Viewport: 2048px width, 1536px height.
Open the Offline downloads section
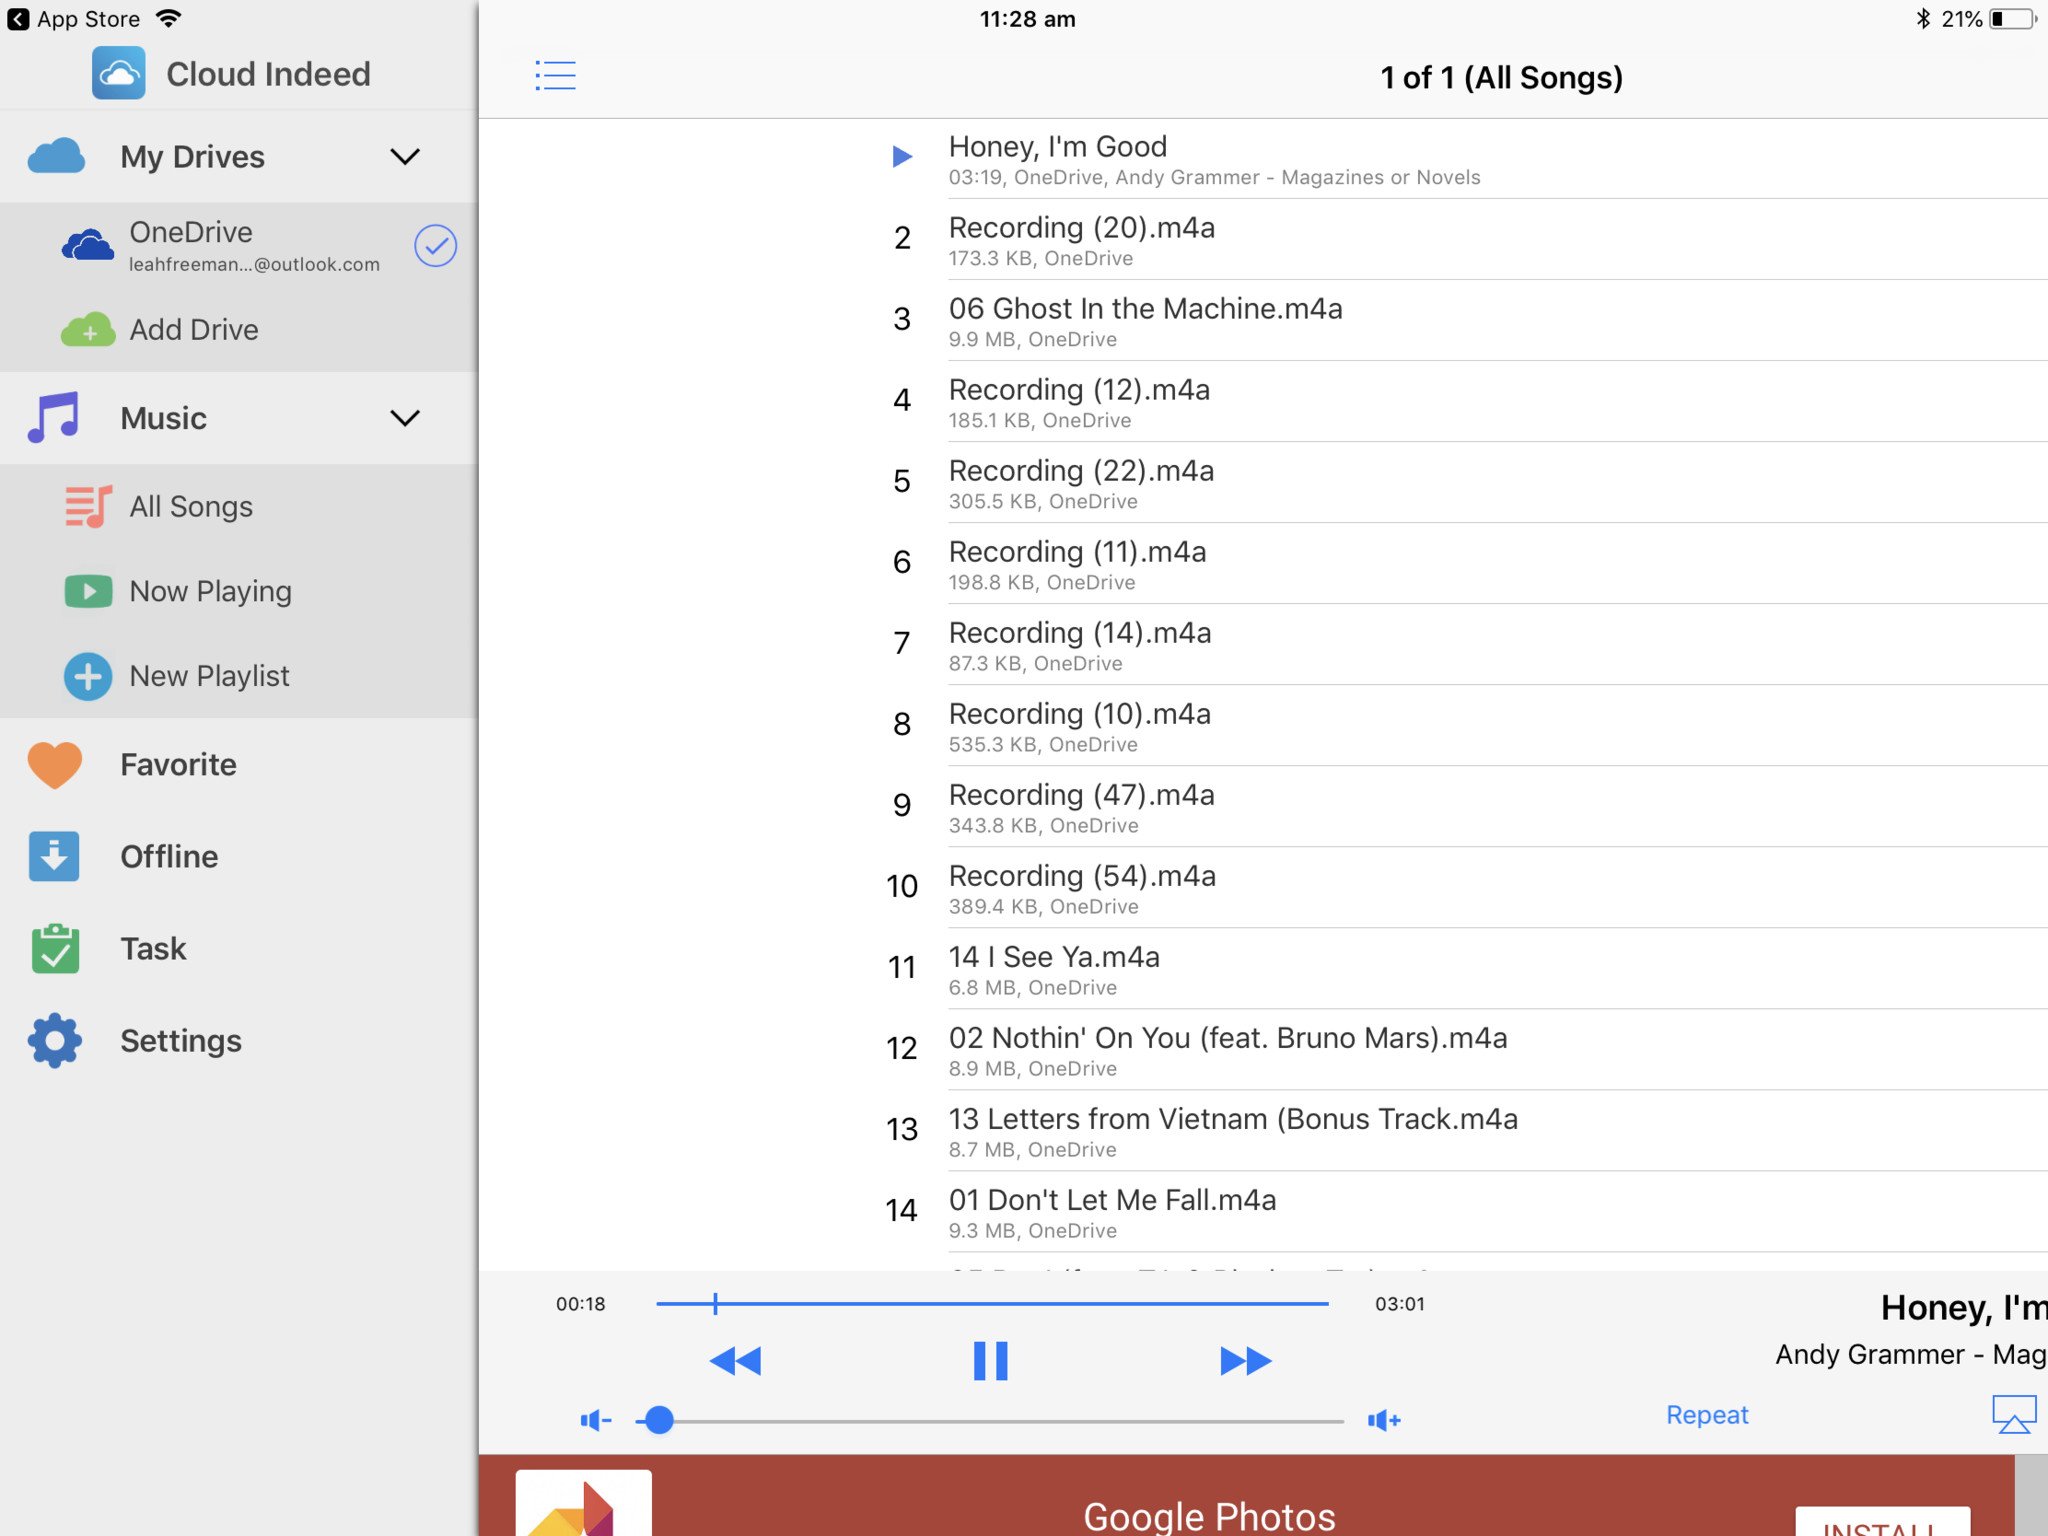click(x=55, y=856)
